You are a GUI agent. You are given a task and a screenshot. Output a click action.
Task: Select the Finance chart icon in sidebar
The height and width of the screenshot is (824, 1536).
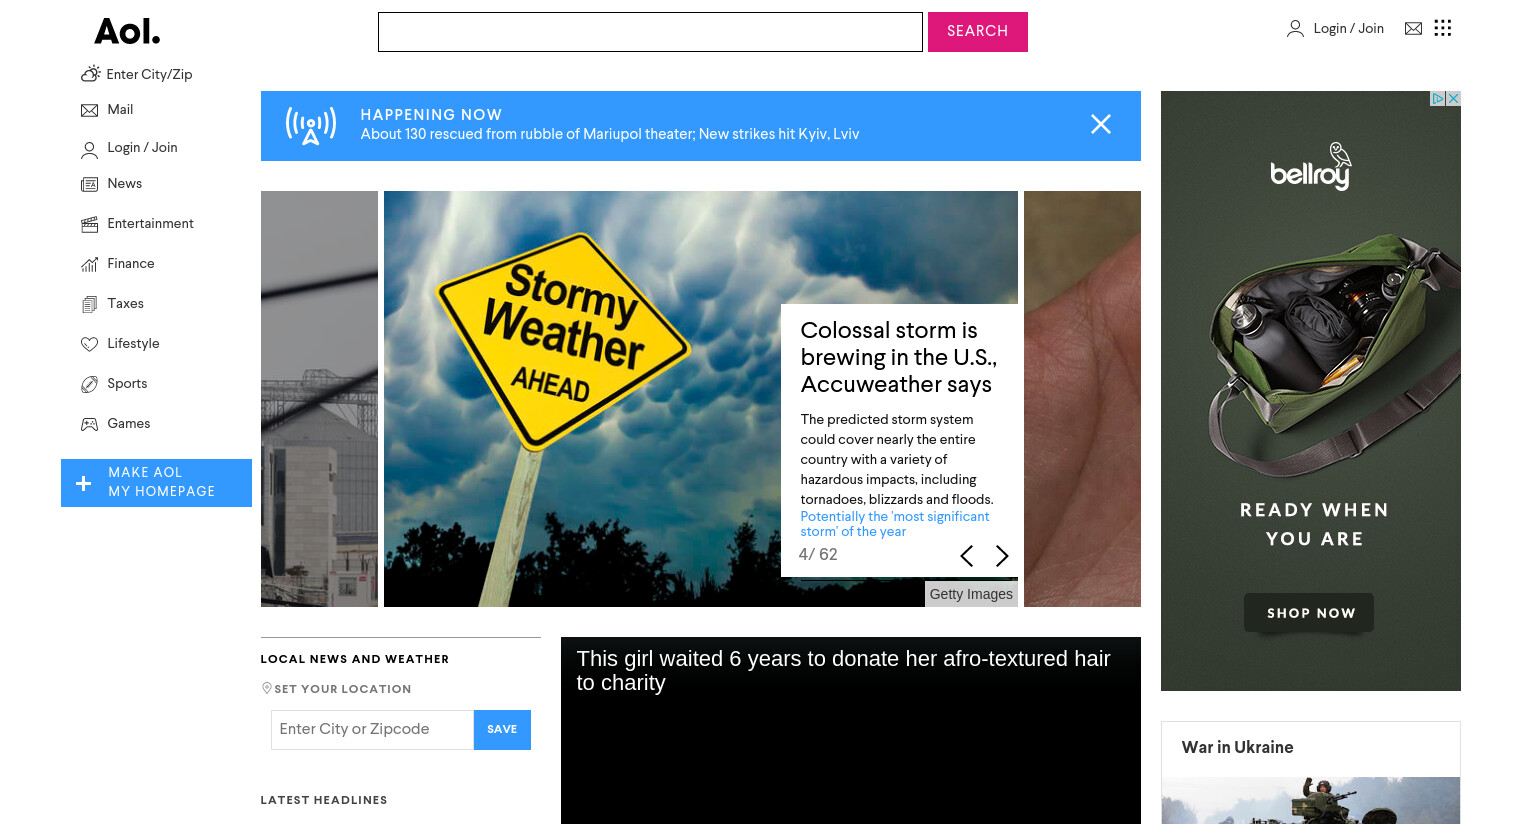tap(90, 264)
